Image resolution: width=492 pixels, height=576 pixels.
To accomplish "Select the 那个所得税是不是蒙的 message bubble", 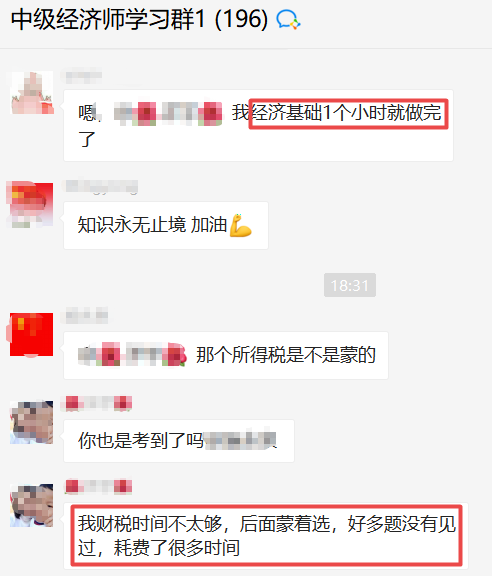I will (226, 355).
